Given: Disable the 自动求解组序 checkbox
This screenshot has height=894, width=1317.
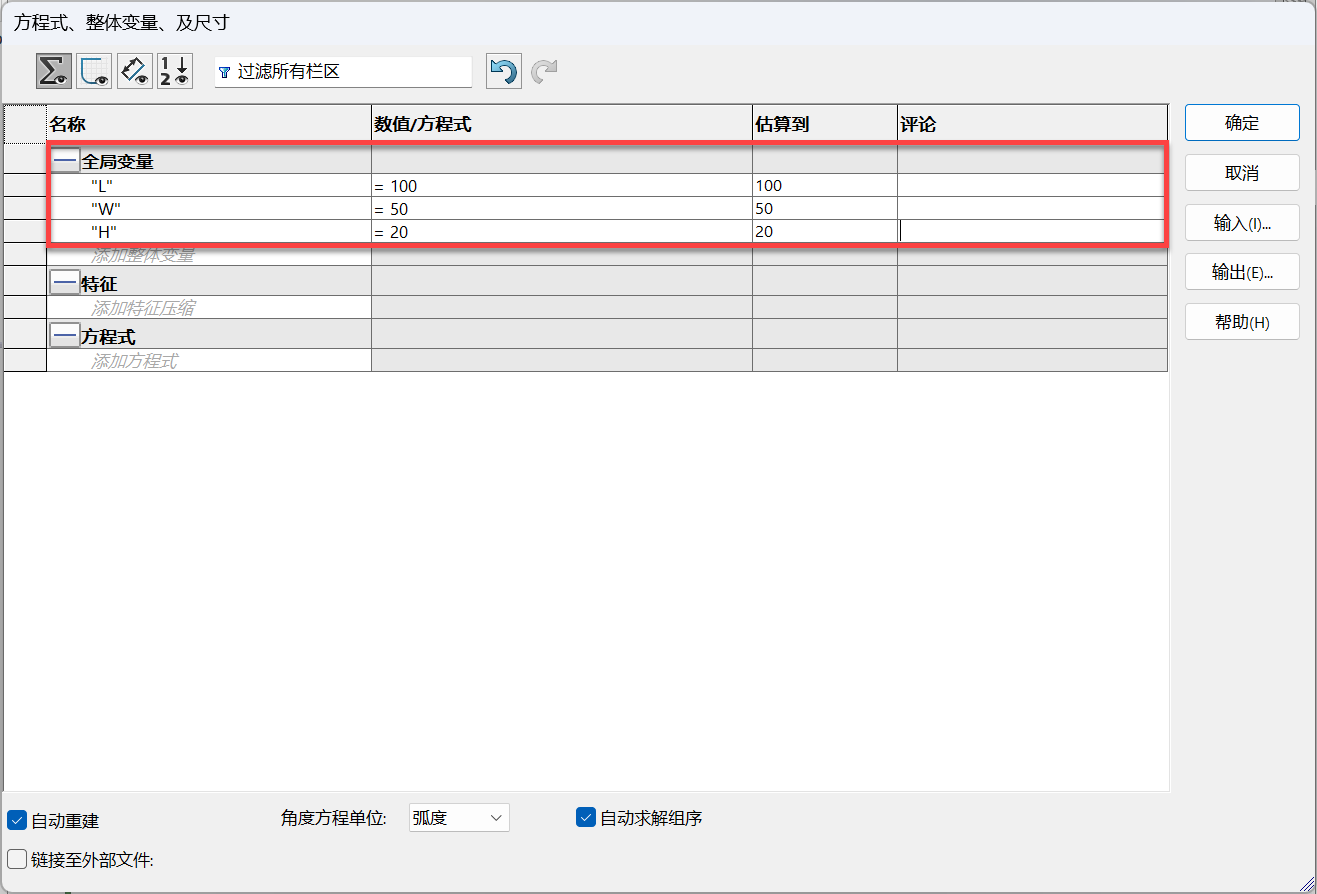Looking at the screenshot, I should [x=586, y=818].
